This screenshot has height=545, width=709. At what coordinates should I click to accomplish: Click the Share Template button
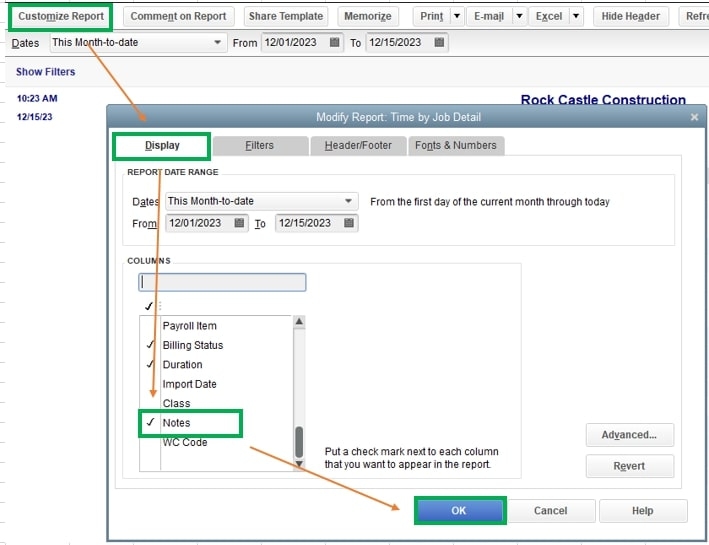[x=286, y=16]
